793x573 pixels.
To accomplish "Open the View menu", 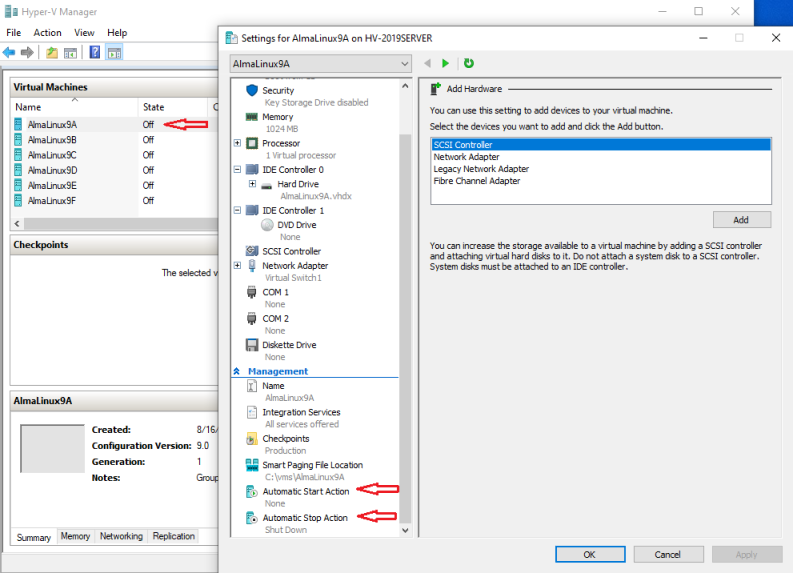I will [x=84, y=33].
